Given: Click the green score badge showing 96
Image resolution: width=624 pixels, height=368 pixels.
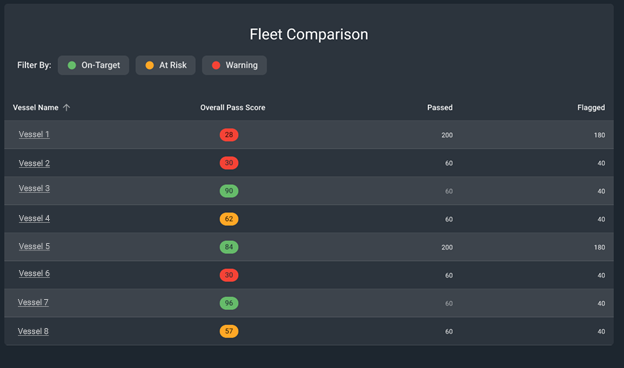Looking at the screenshot, I should (x=229, y=303).
